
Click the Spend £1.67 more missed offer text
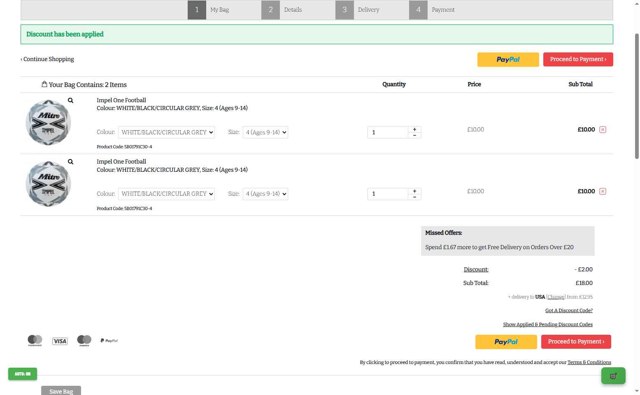(499, 247)
